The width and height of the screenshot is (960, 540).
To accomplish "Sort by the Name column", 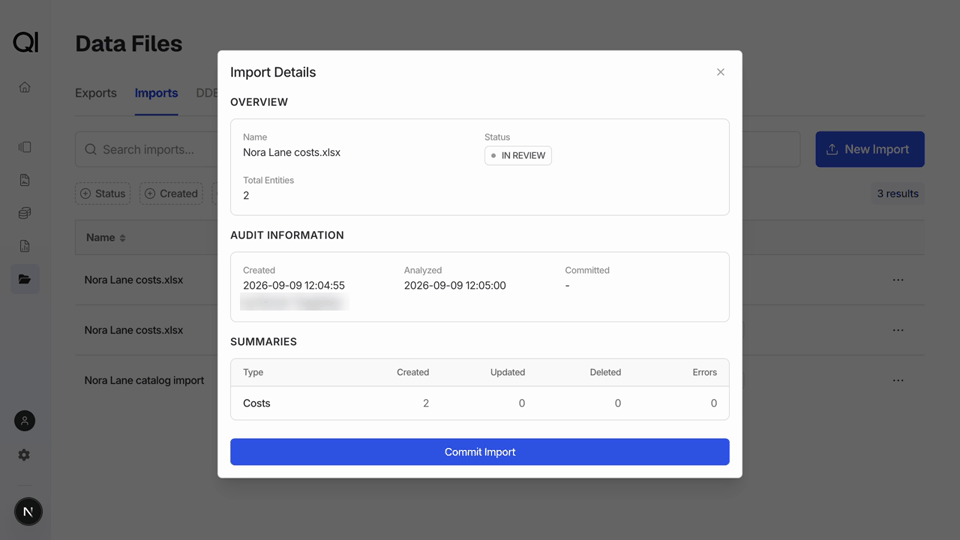I will point(105,238).
